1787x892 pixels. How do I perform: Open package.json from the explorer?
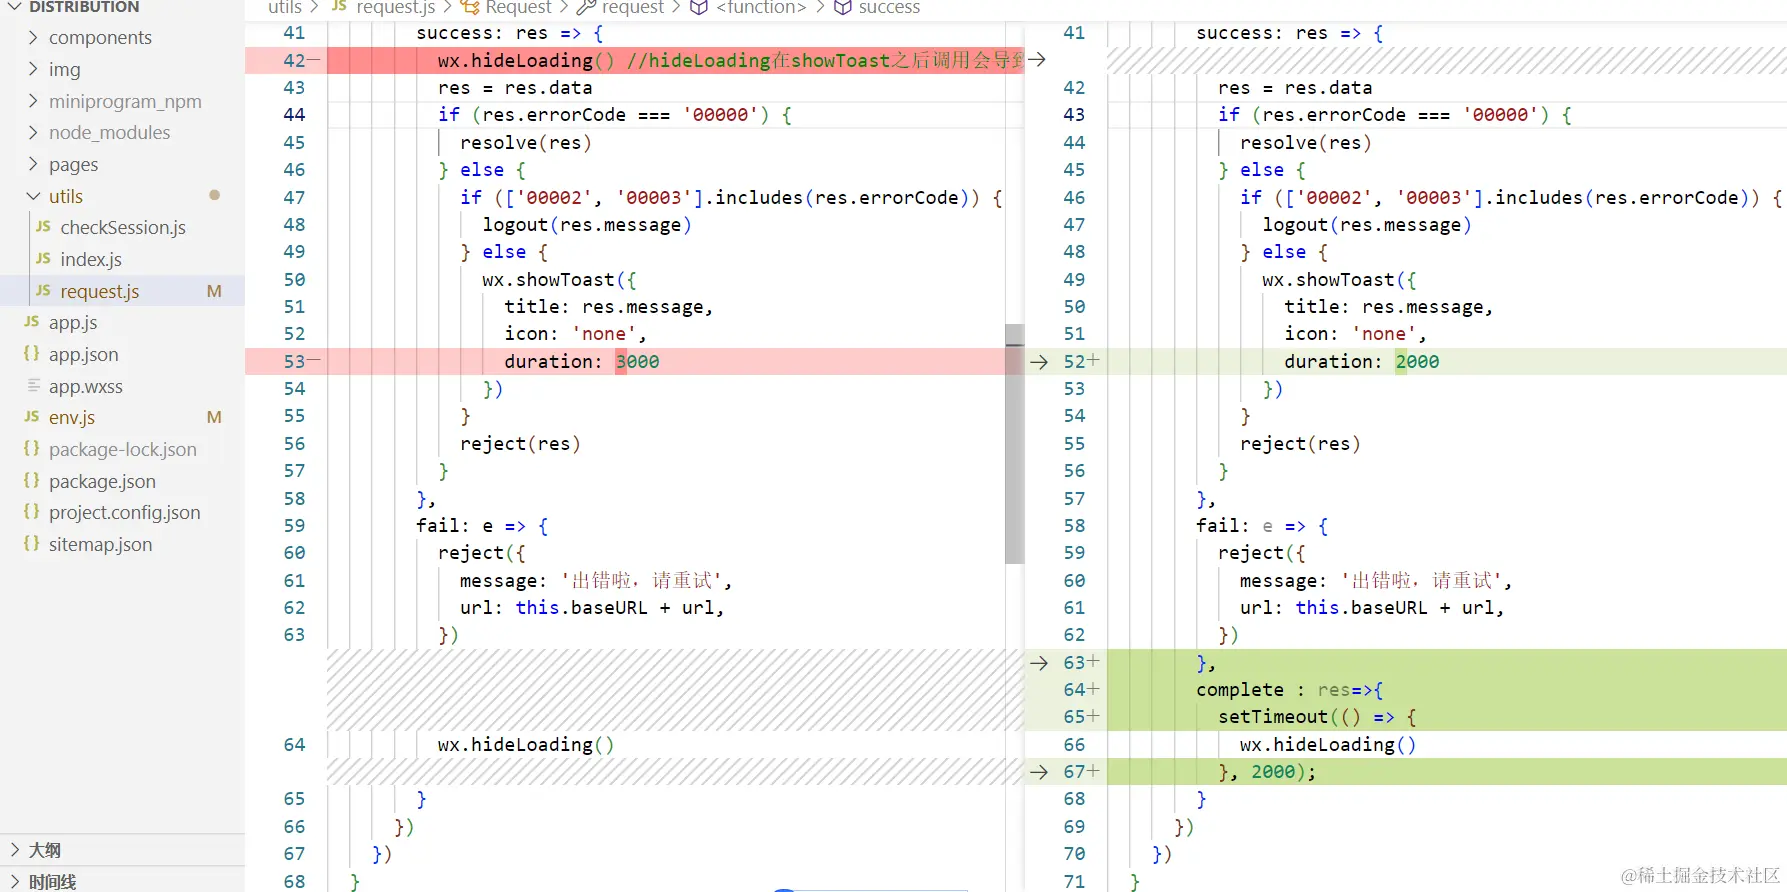pos(102,481)
